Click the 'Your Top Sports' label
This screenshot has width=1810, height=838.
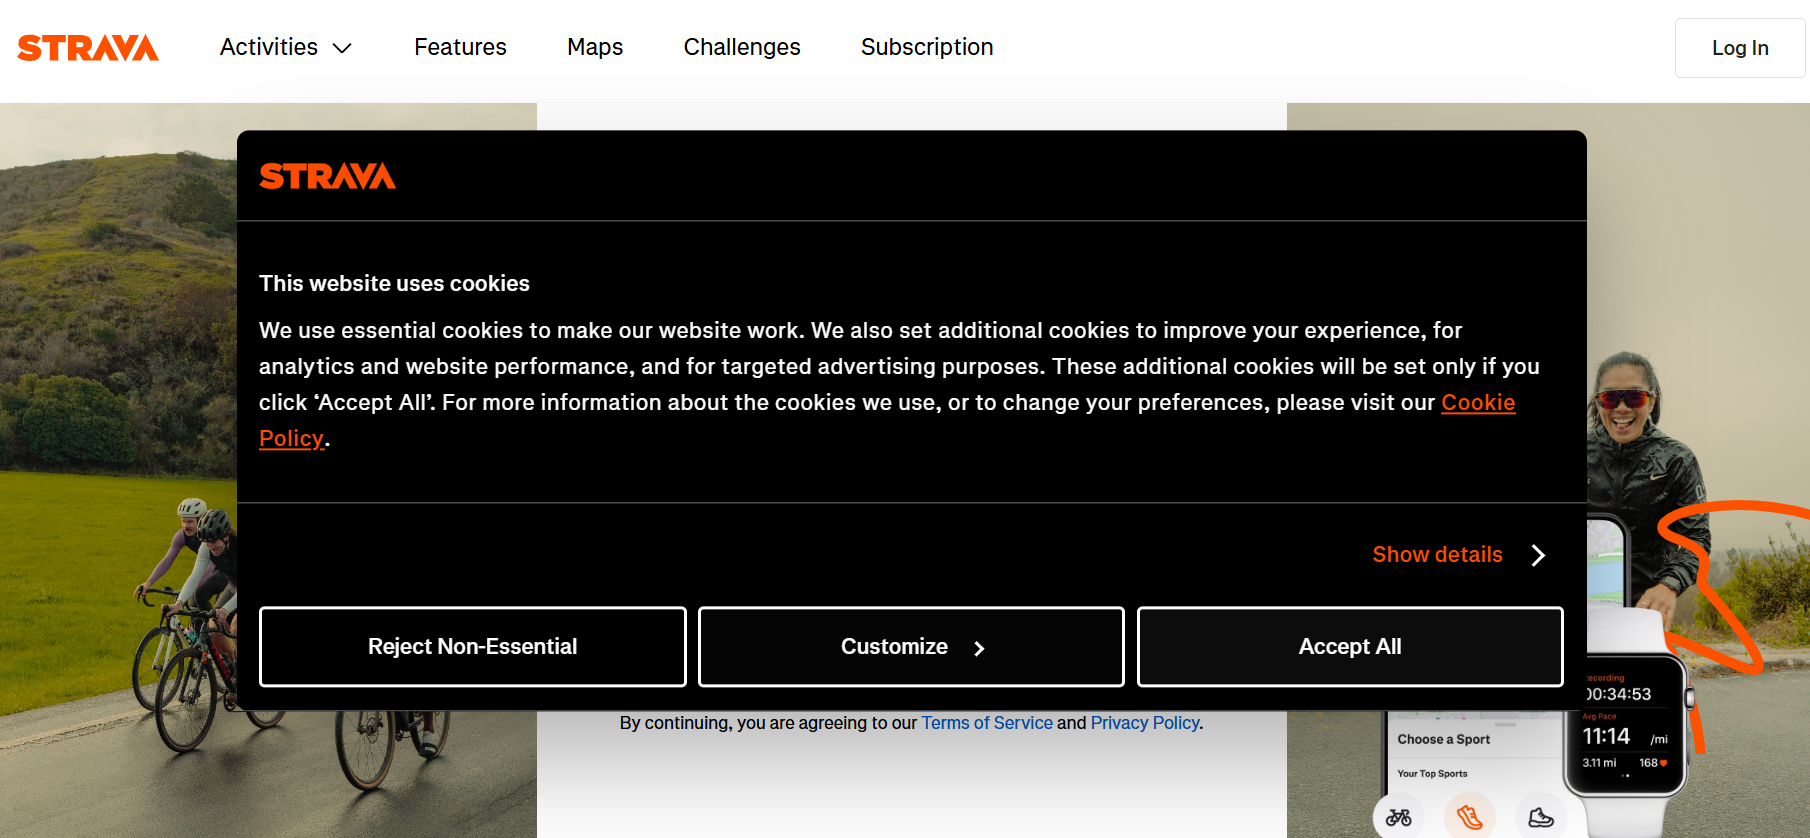tap(1432, 774)
